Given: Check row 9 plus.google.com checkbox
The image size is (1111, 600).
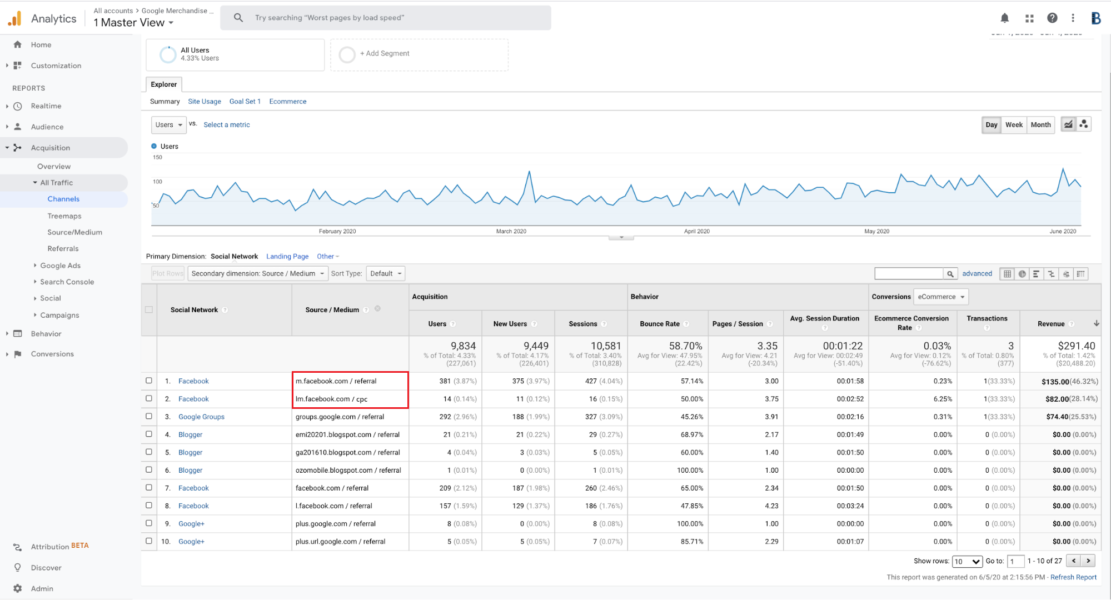Looking at the screenshot, I should 149,523.
